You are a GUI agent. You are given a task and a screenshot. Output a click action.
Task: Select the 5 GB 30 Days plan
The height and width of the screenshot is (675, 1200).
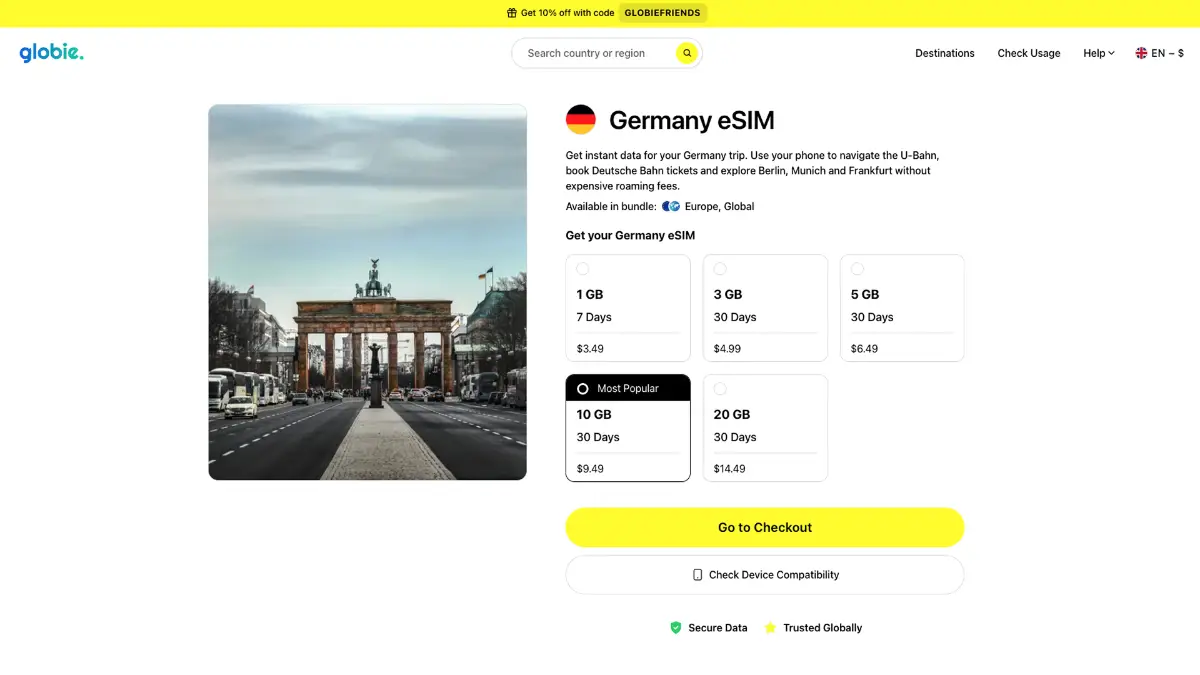902,308
